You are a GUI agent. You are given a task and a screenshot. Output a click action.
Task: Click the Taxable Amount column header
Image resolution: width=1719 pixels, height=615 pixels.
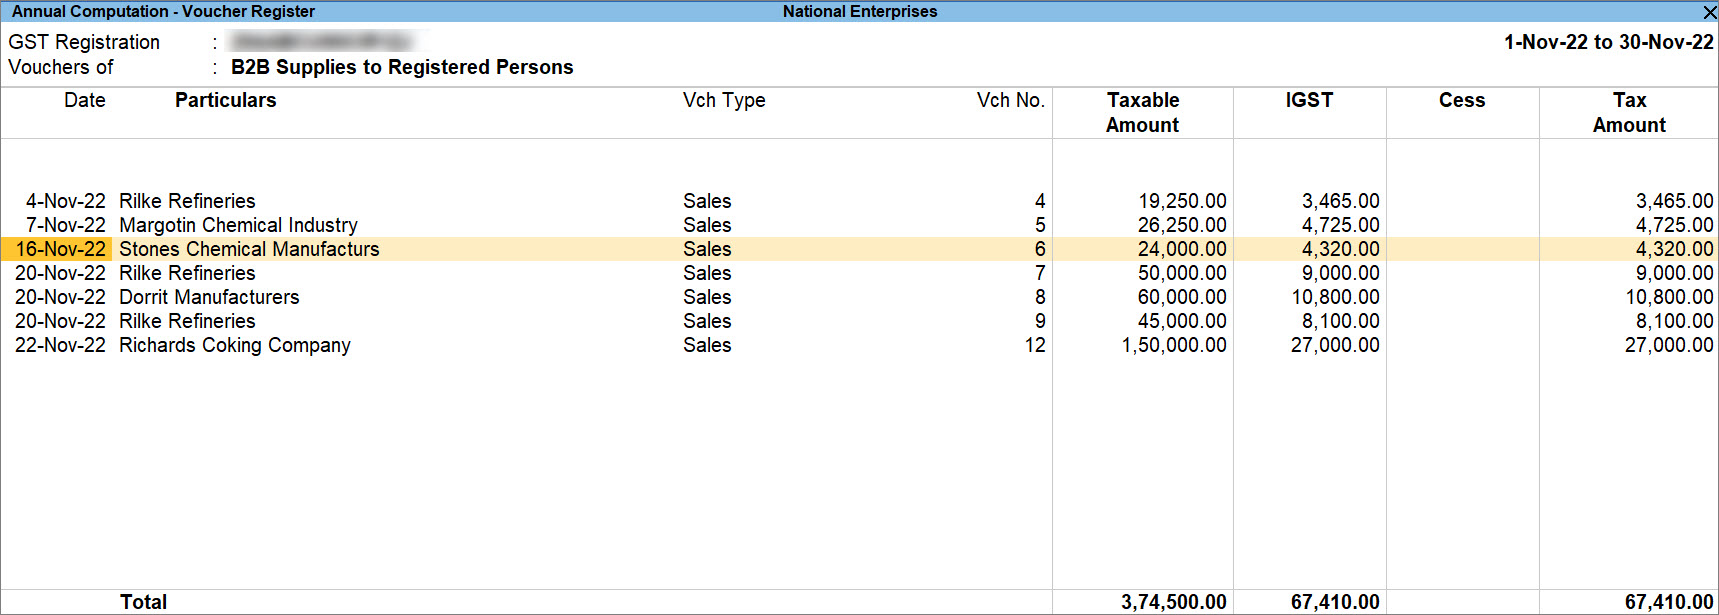[x=1143, y=112]
